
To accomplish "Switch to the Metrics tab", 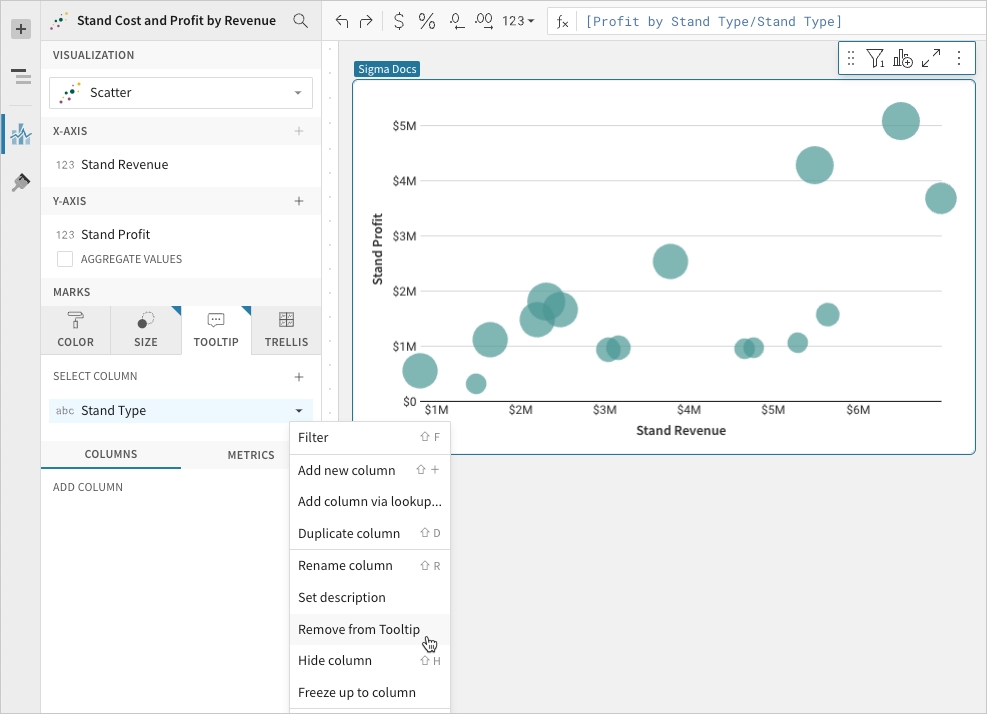I will coord(251,455).
